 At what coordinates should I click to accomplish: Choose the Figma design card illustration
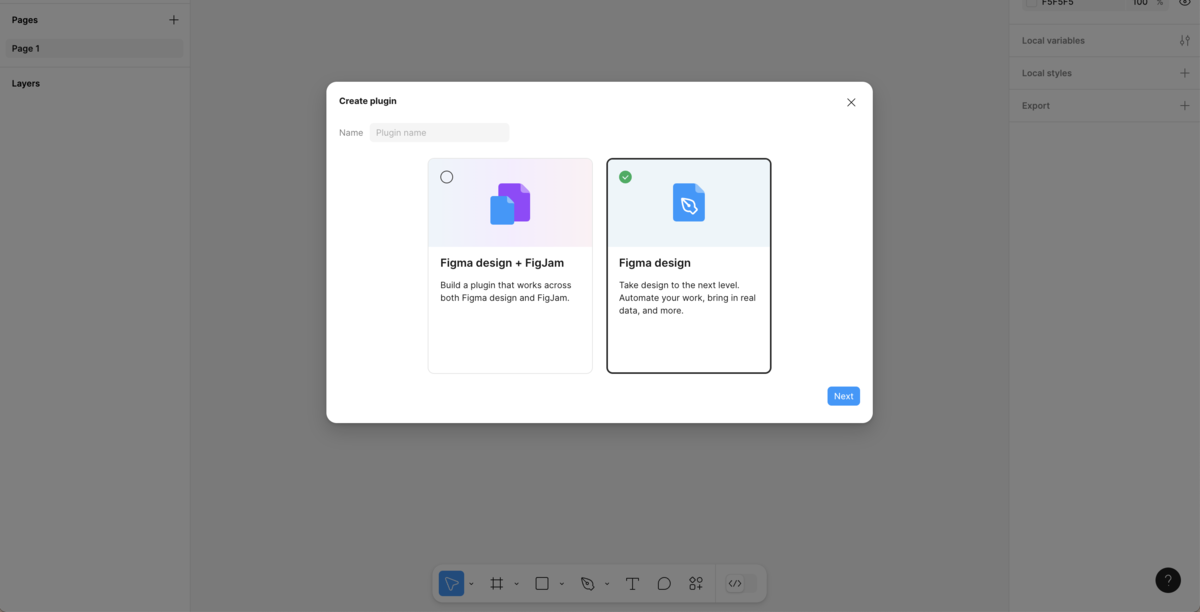(689, 203)
